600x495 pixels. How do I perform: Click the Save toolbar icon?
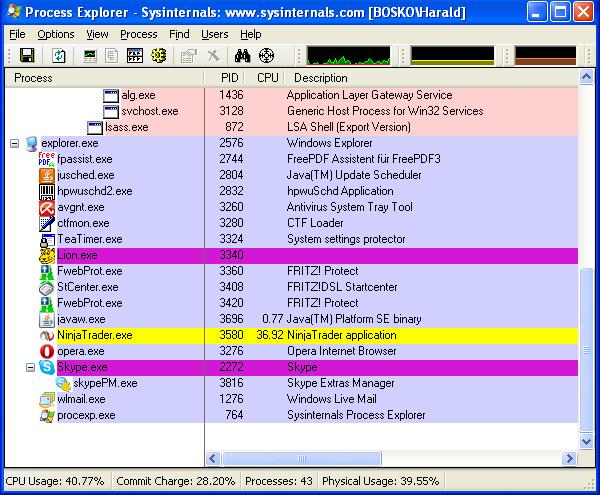(x=27, y=56)
